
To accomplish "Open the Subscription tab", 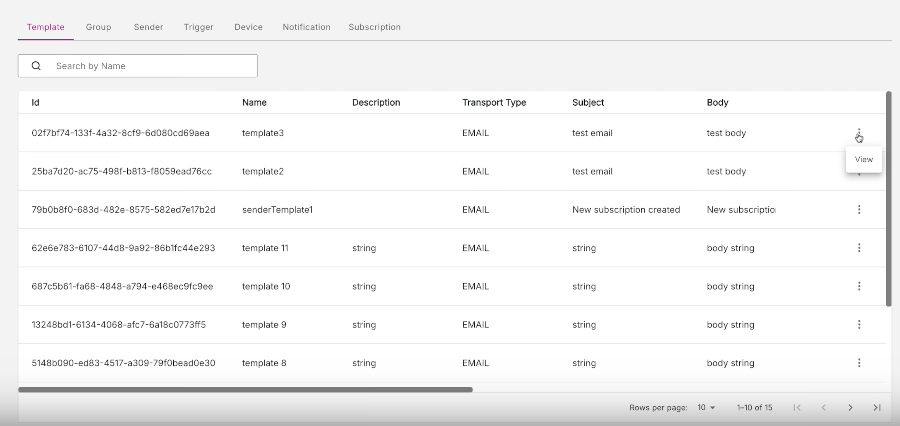I will pyautogui.click(x=374, y=27).
